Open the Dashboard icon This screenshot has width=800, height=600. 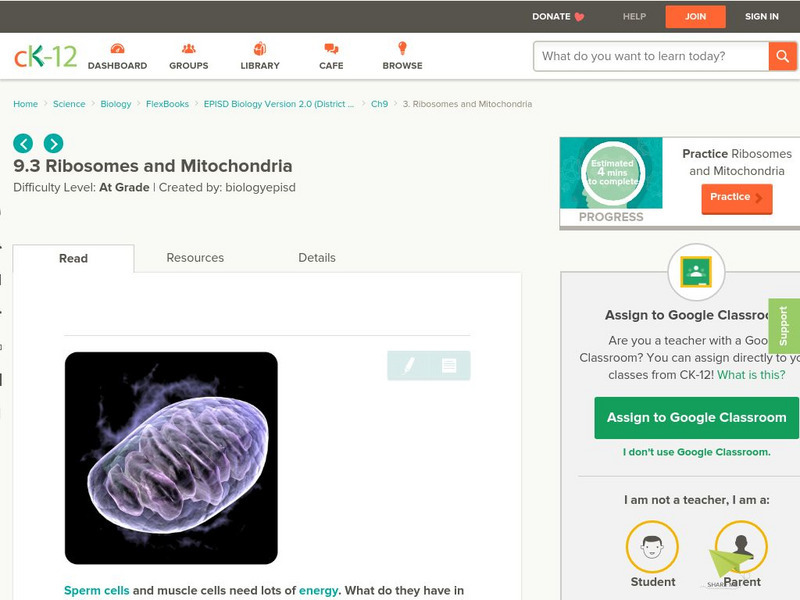pos(117,50)
